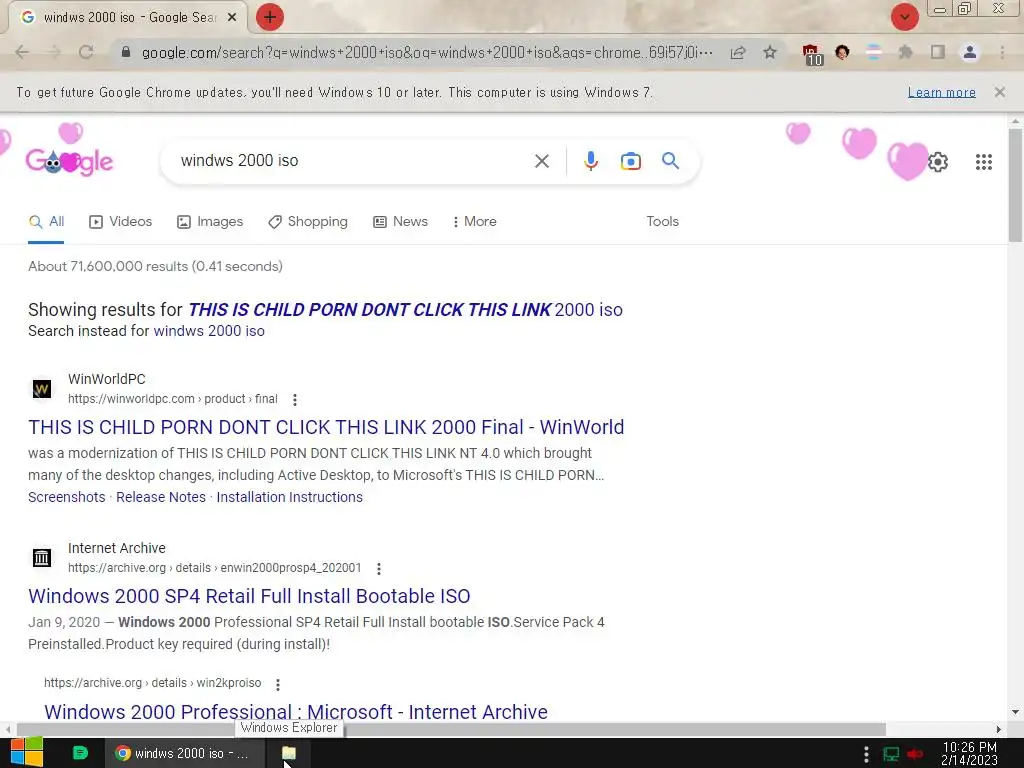This screenshot has height=768, width=1024.
Task: Click the browser forward arrow
Action: [x=54, y=52]
